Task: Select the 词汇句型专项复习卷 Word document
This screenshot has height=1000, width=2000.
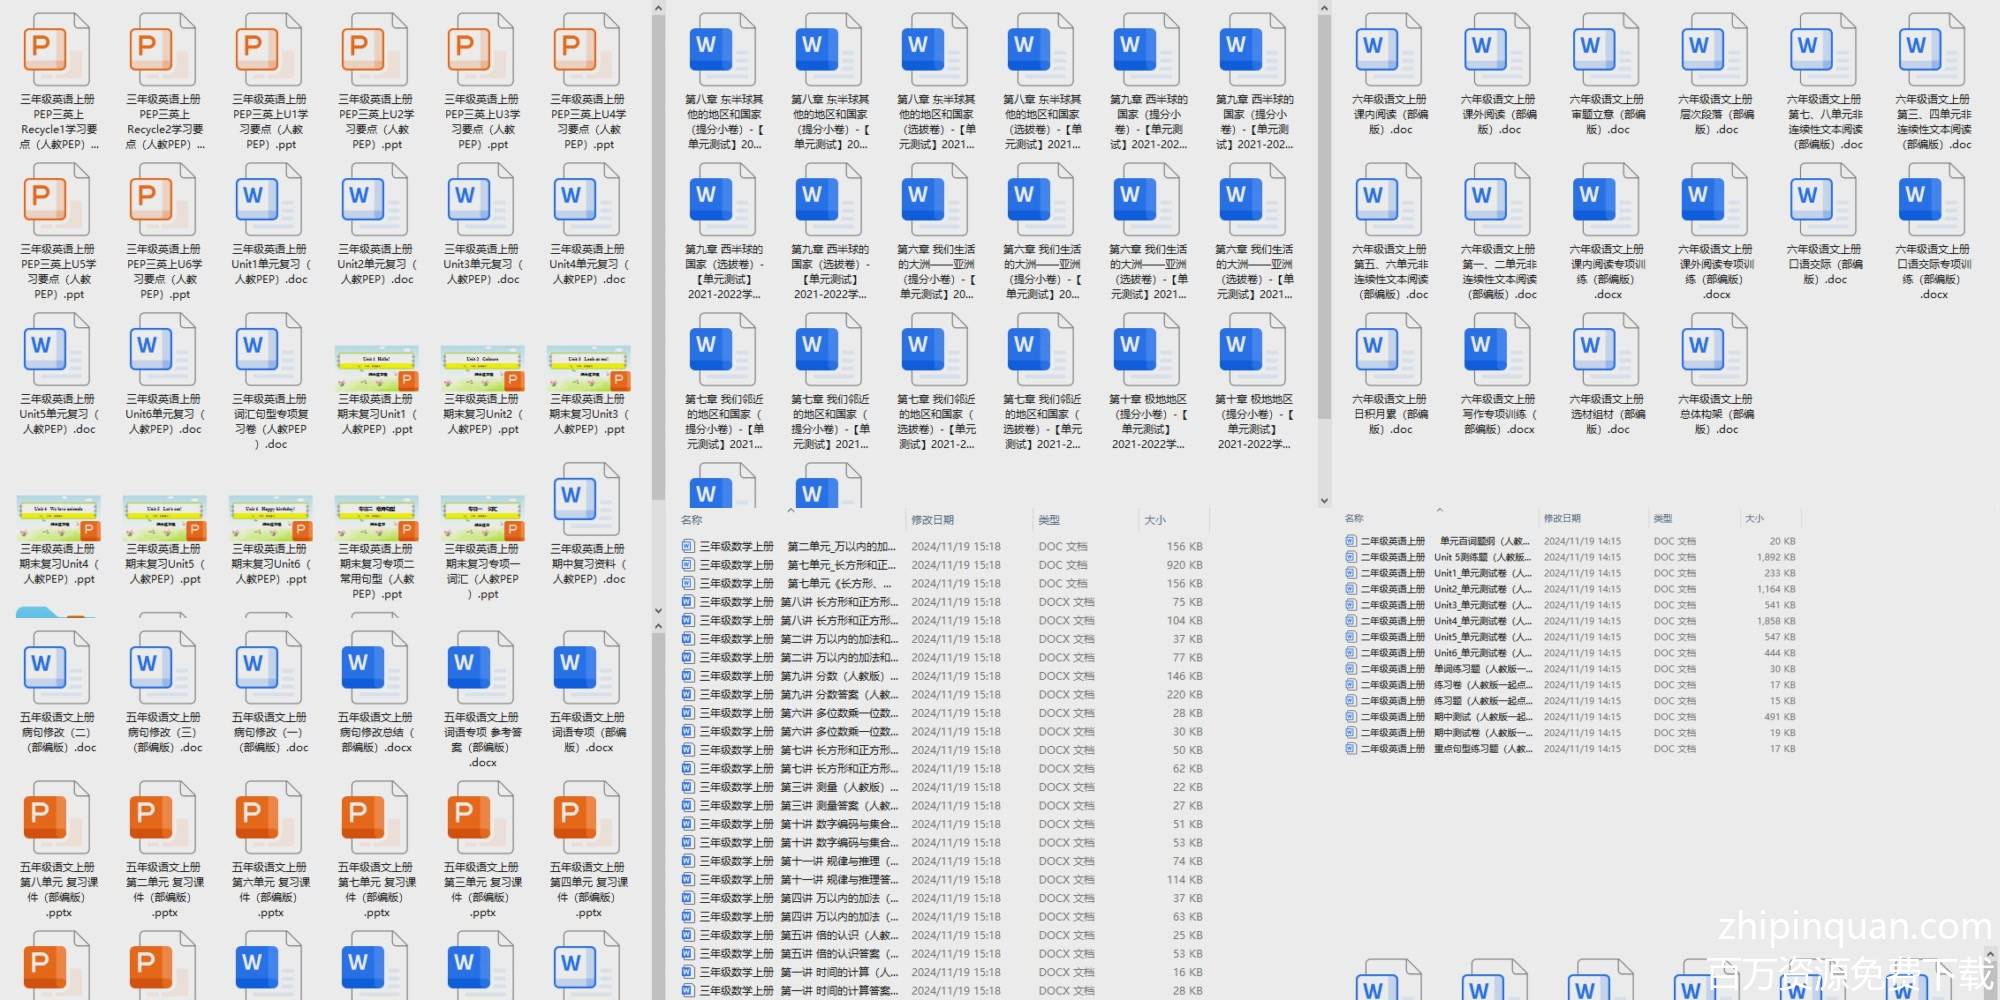Action: (x=268, y=351)
